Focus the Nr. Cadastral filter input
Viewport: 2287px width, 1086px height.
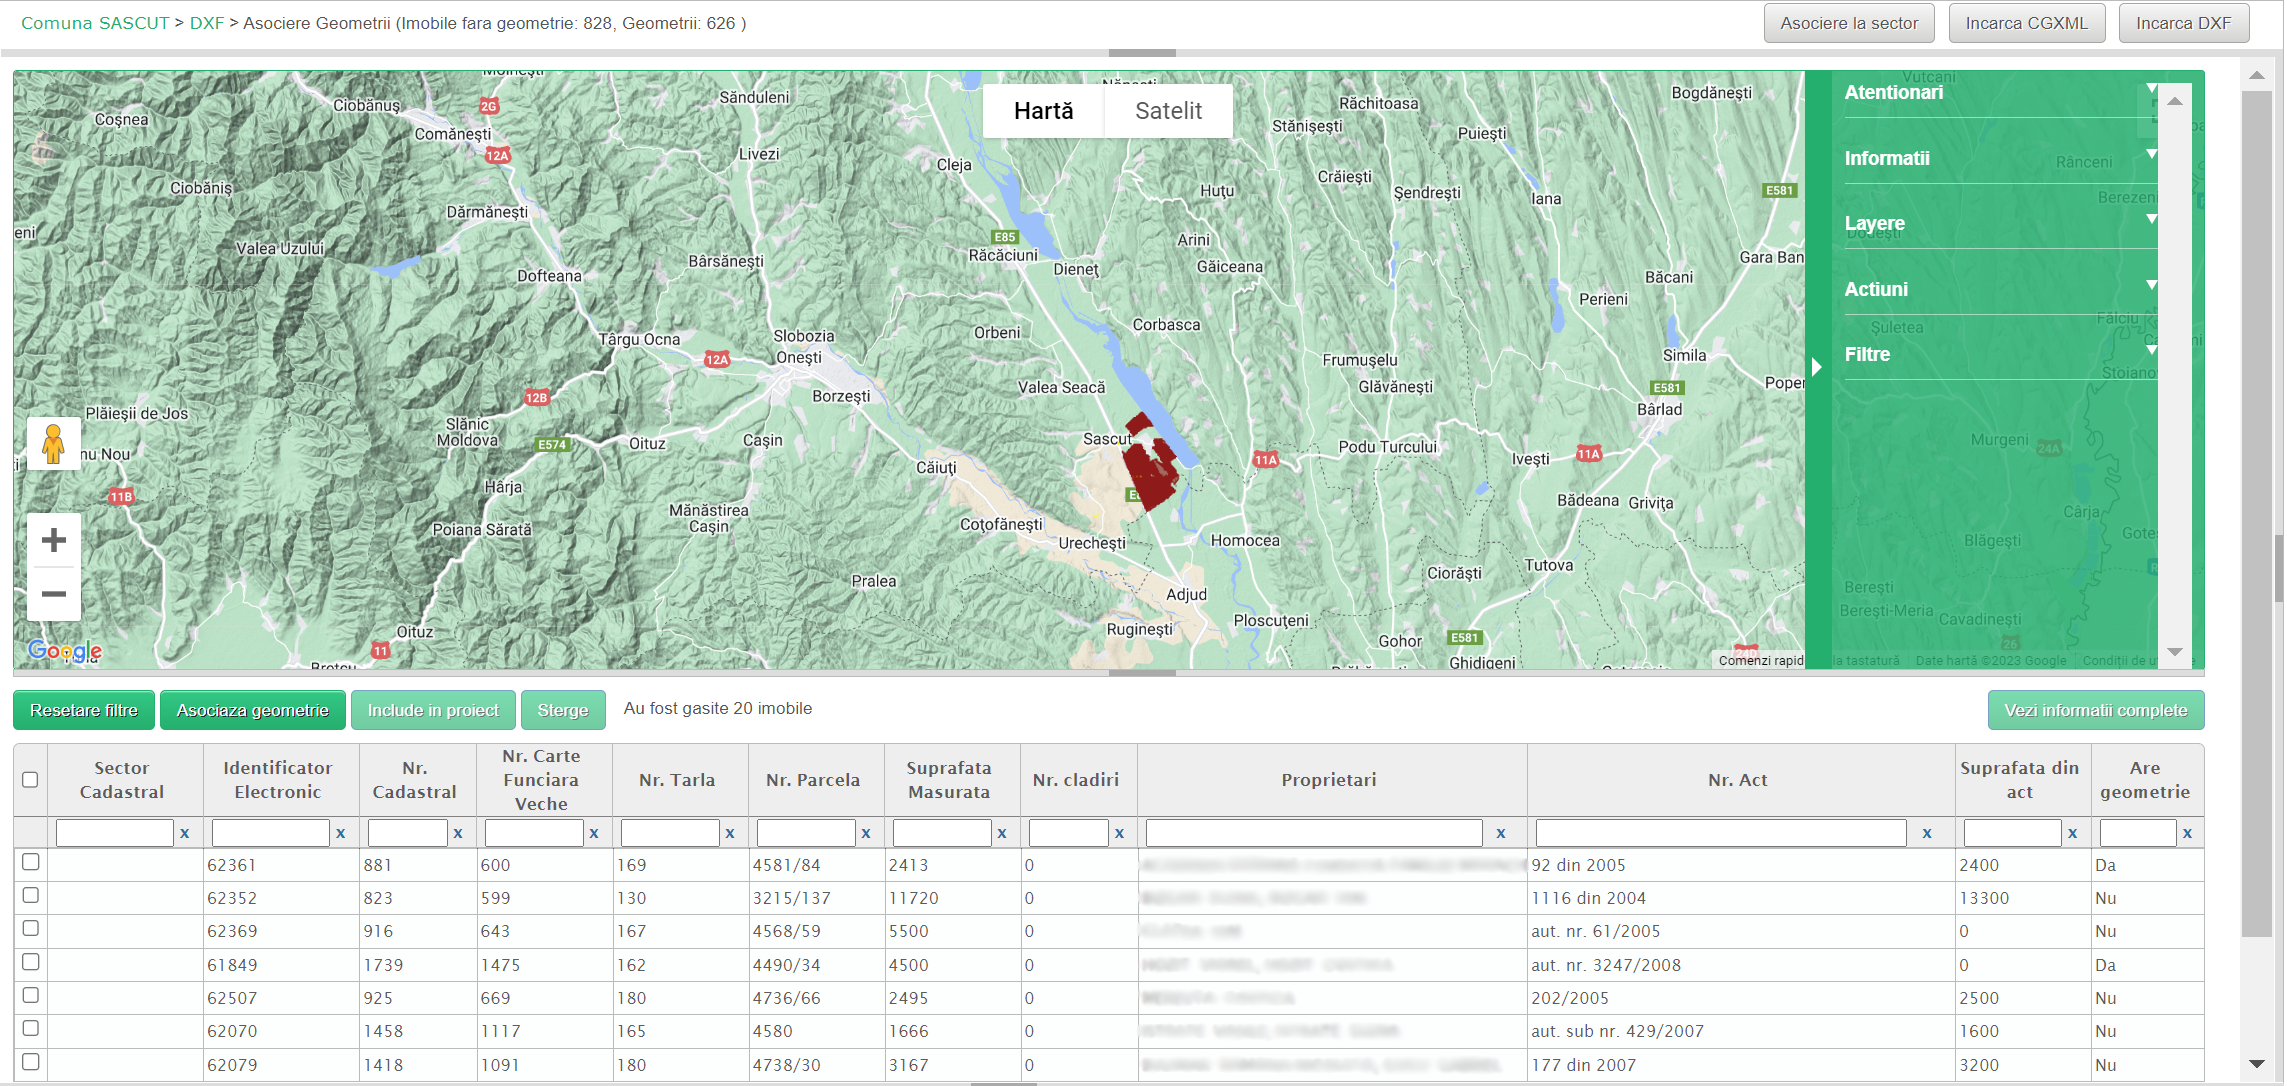tap(407, 833)
